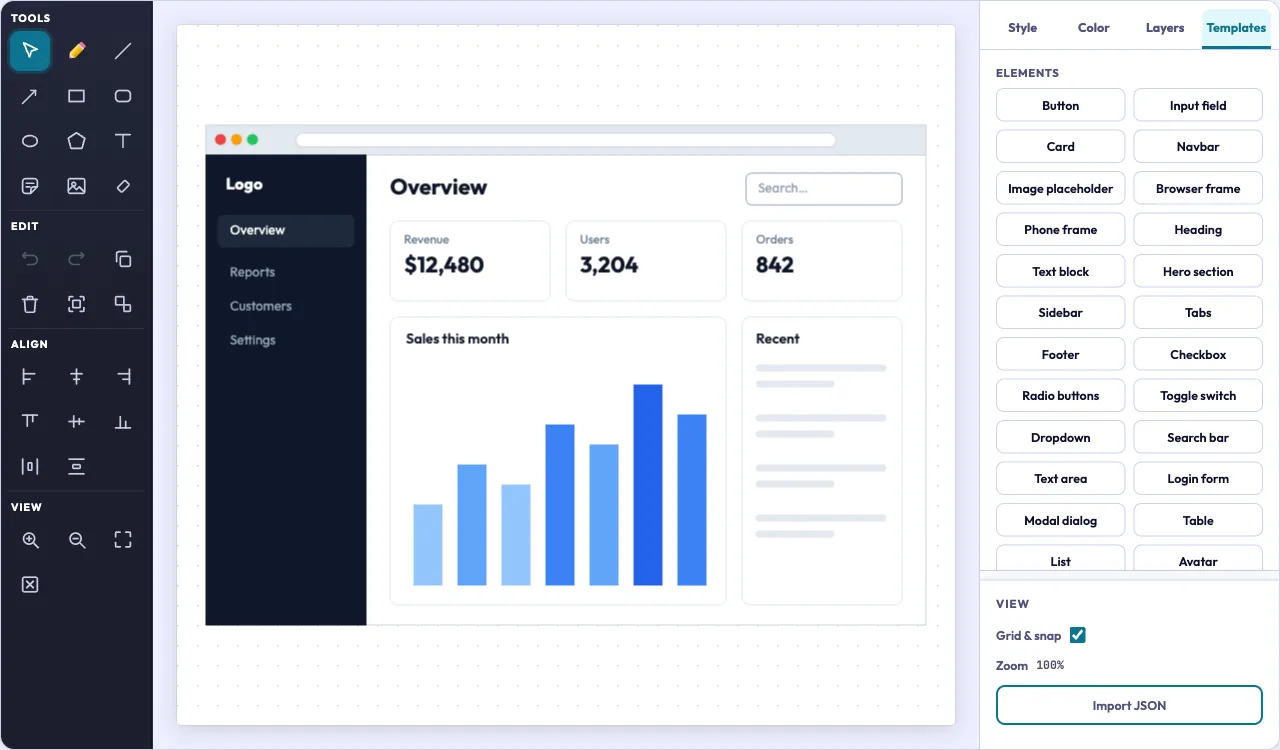
Task: Select the pencil drawing tool
Action: [76, 51]
